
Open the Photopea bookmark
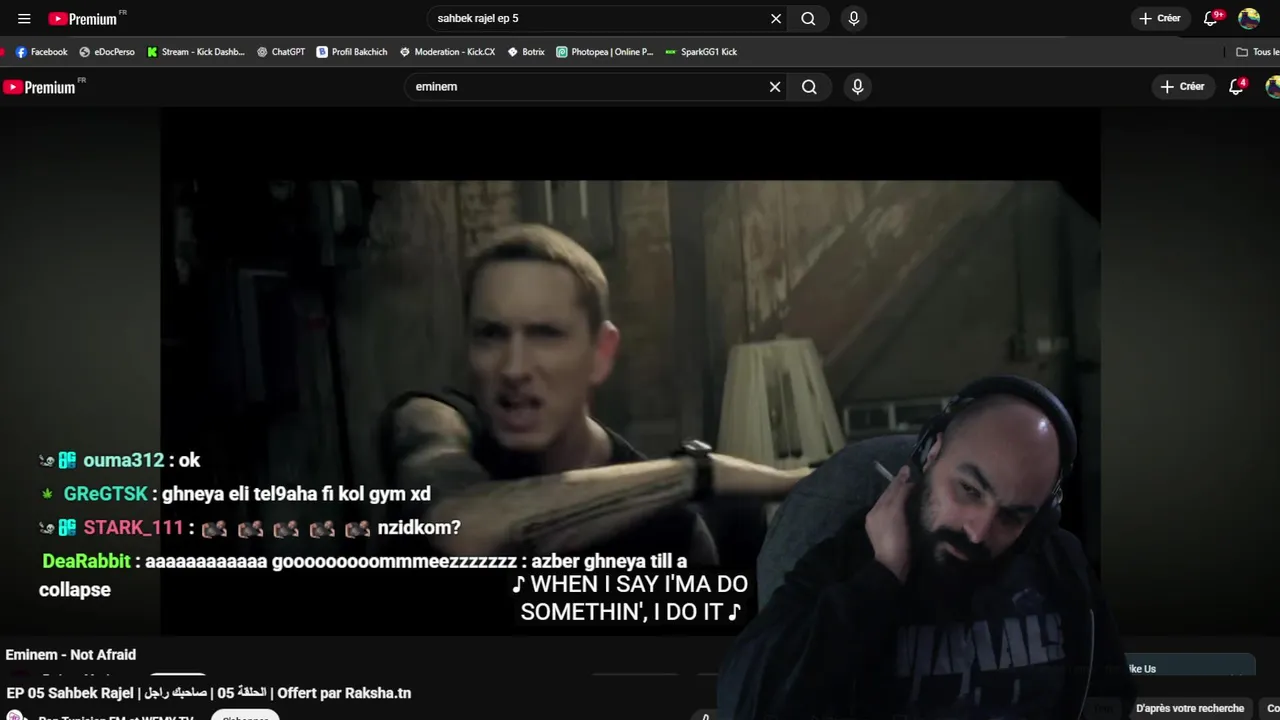click(x=605, y=52)
